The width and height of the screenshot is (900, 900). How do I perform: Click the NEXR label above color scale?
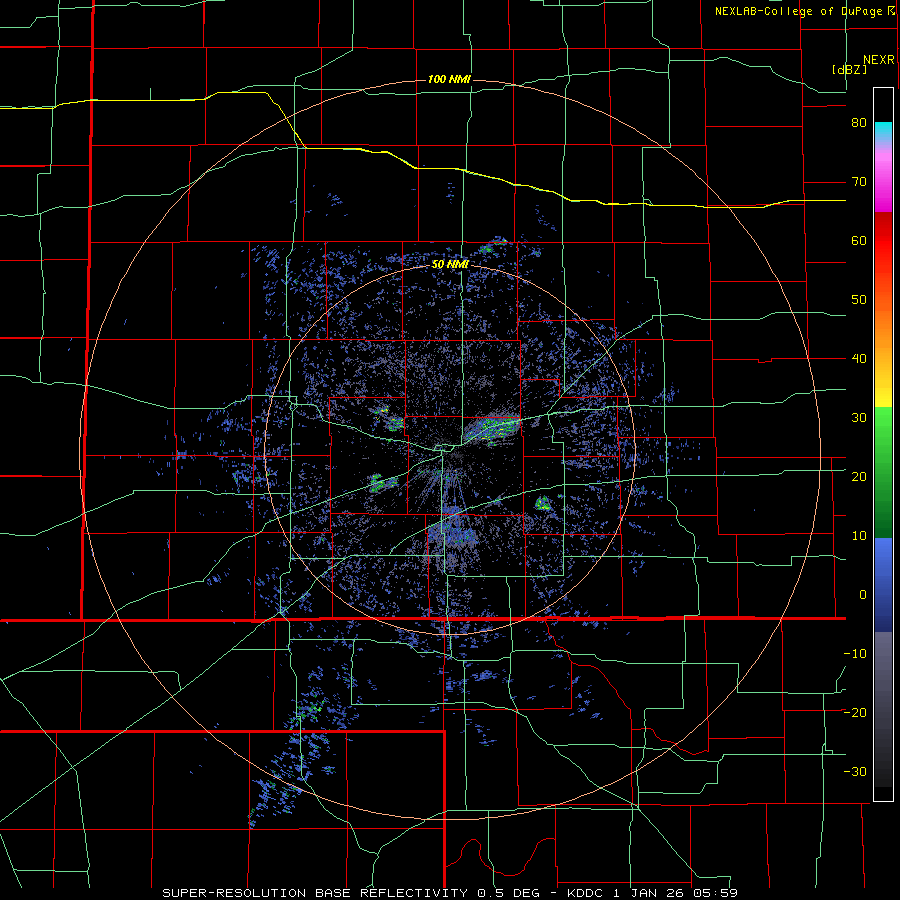pyautogui.click(x=879, y=60)
